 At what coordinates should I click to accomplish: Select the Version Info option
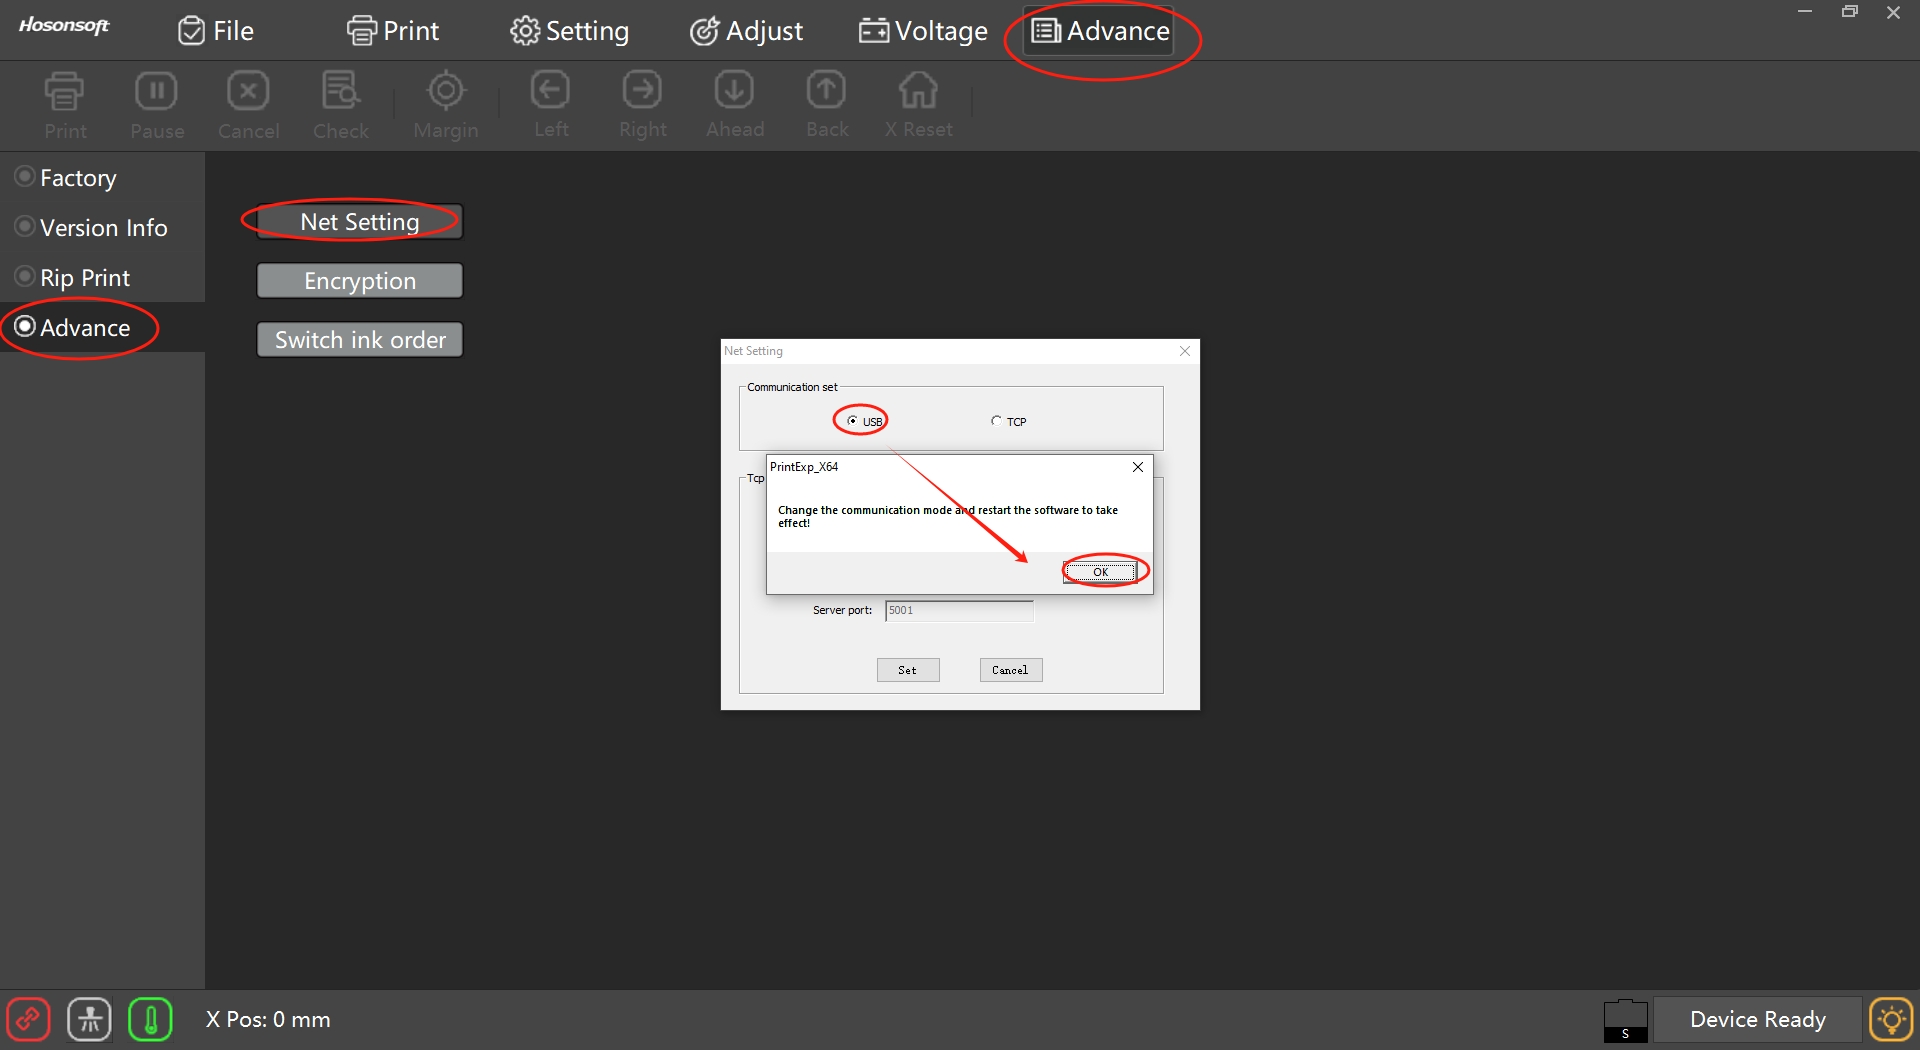26,227
